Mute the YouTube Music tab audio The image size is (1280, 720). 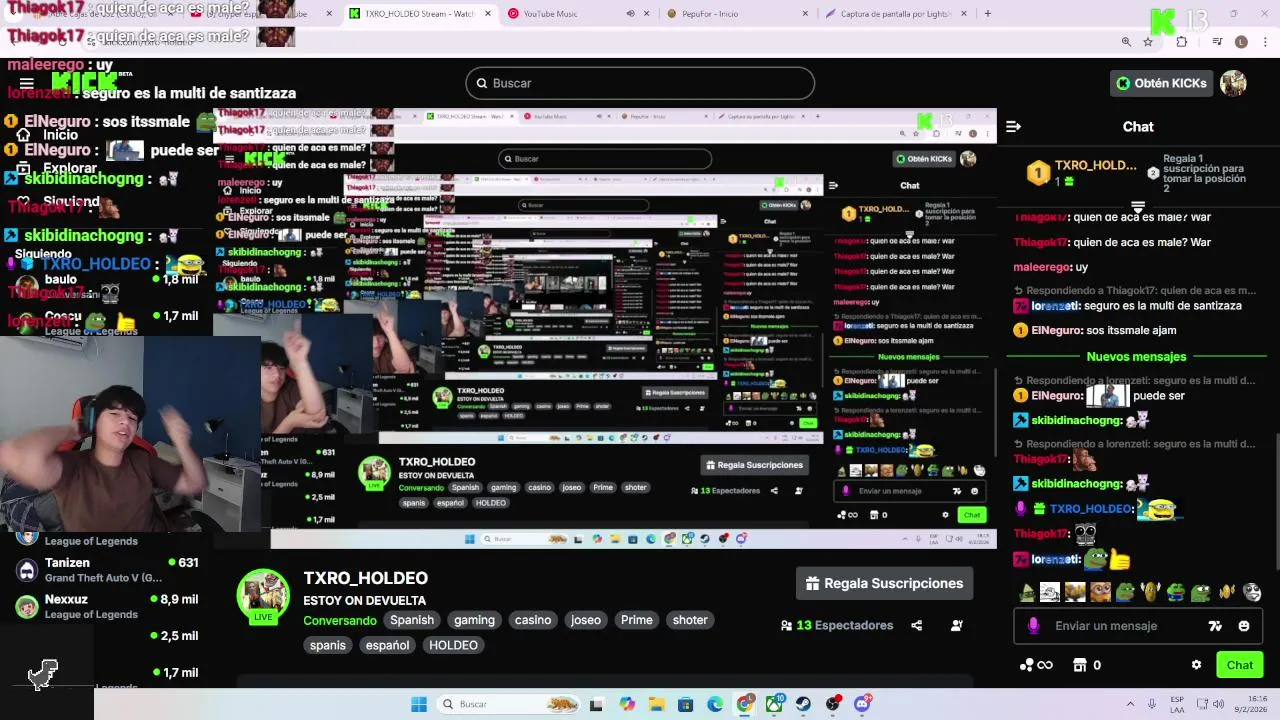click(x=630, y=14)
